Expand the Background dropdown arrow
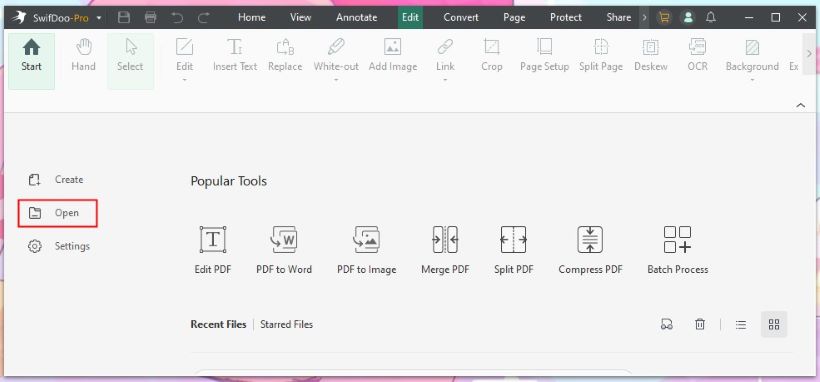 (752, 81)
